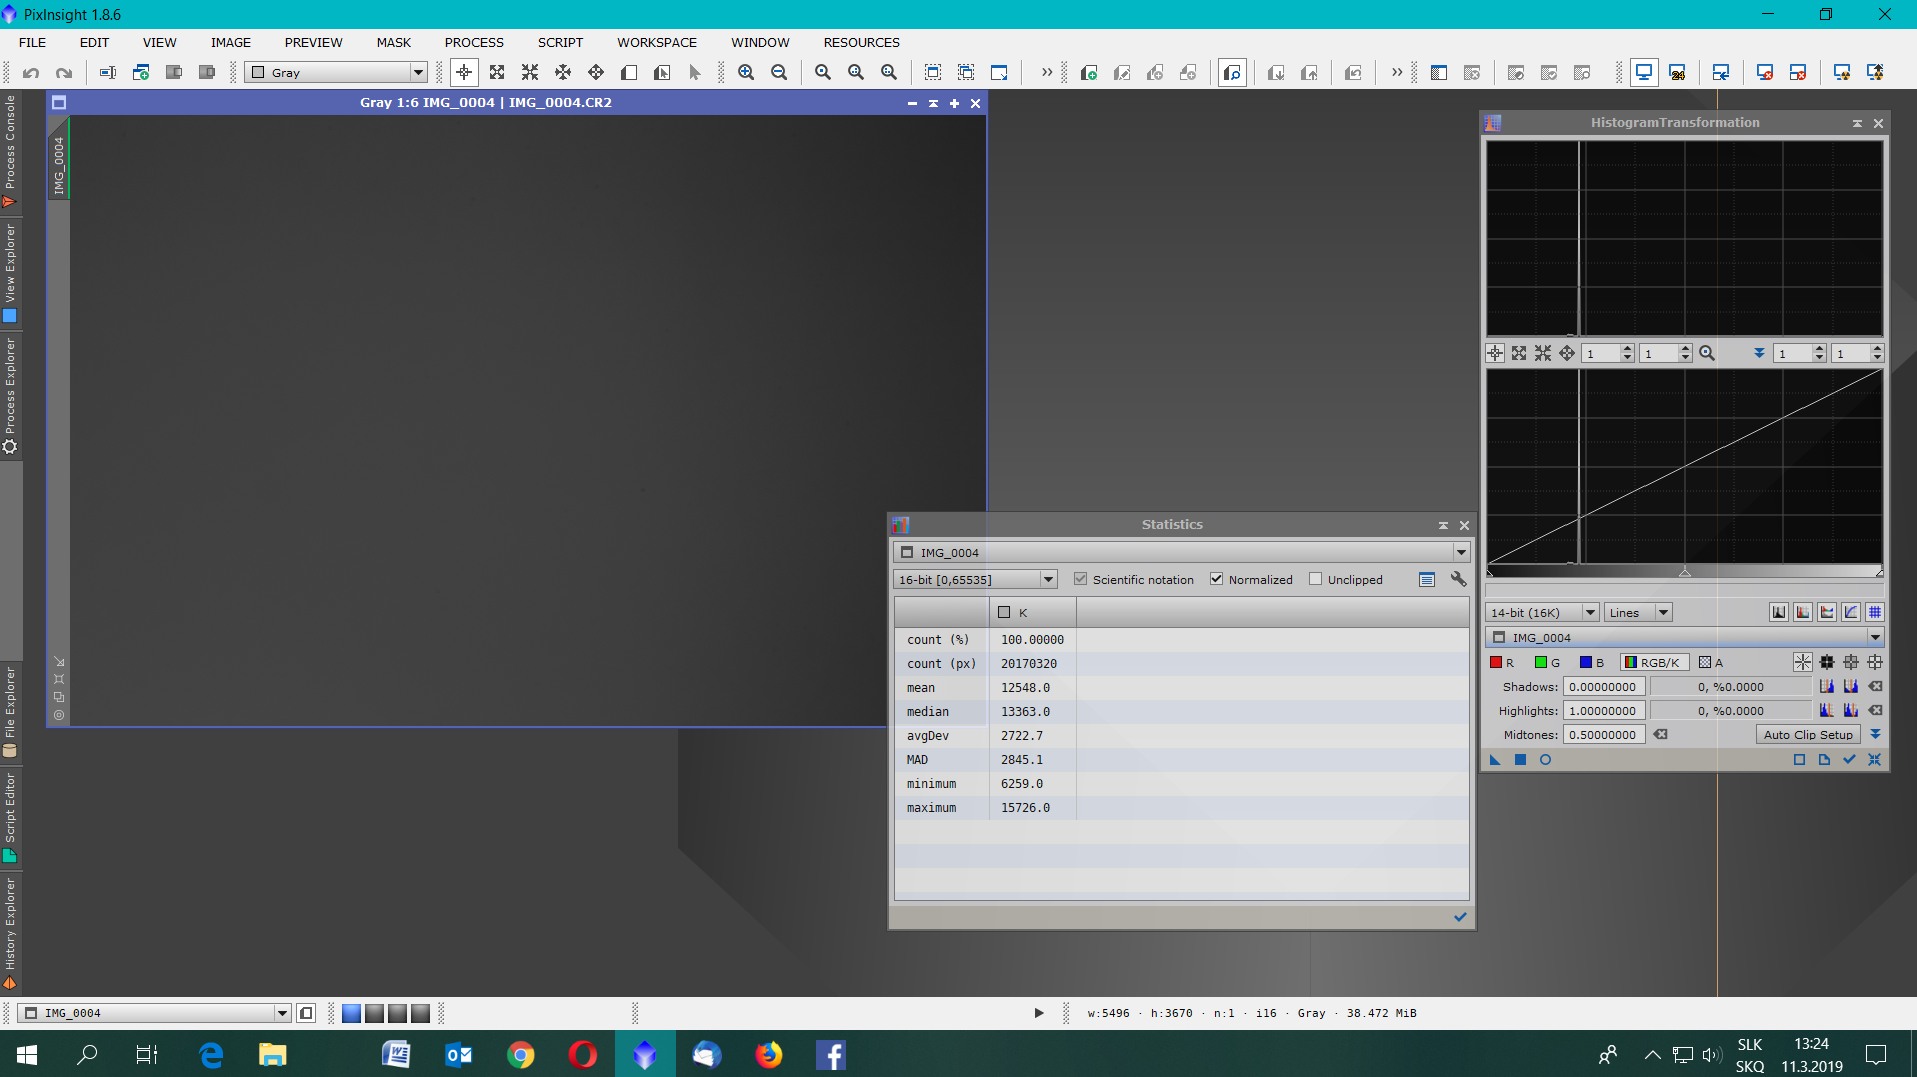Open PixInsight from the Windows taskbar
This screenshot has width=1917, height=1077.
pos(645,1054)
